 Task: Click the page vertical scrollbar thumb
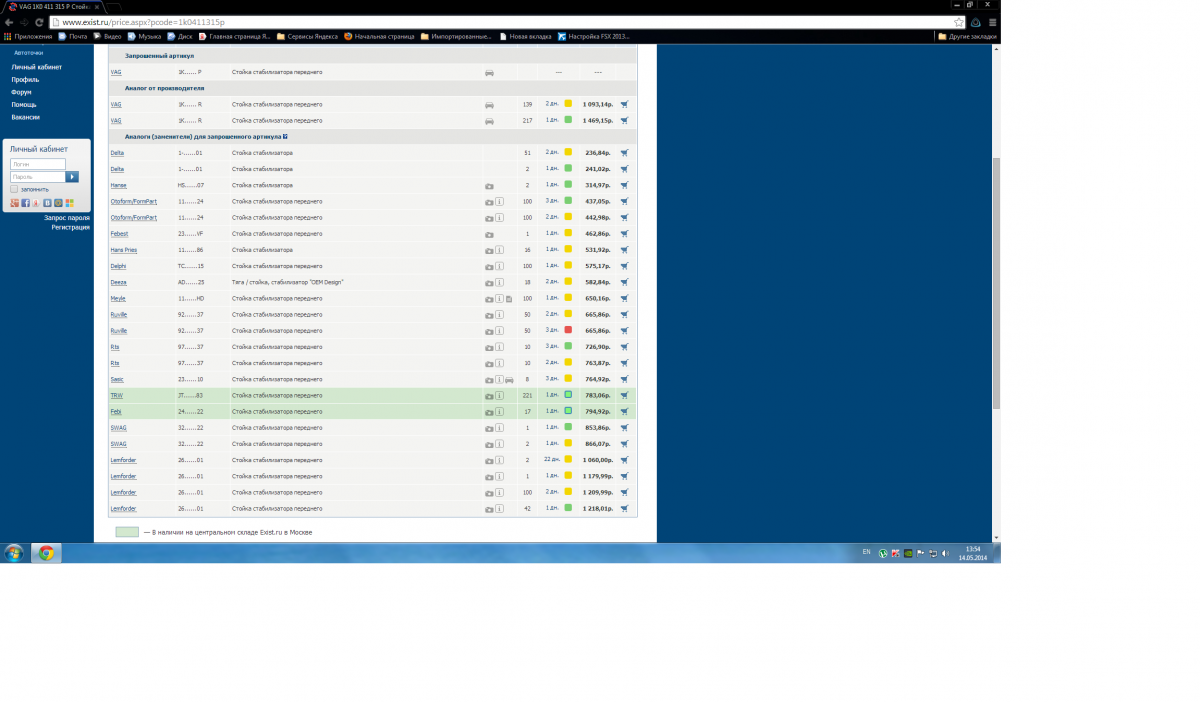[x=996, y=282]
